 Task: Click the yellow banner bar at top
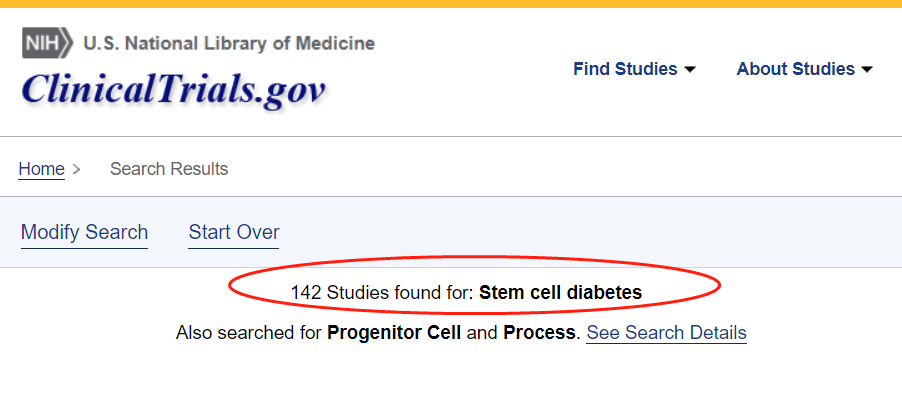pos(450,4)
